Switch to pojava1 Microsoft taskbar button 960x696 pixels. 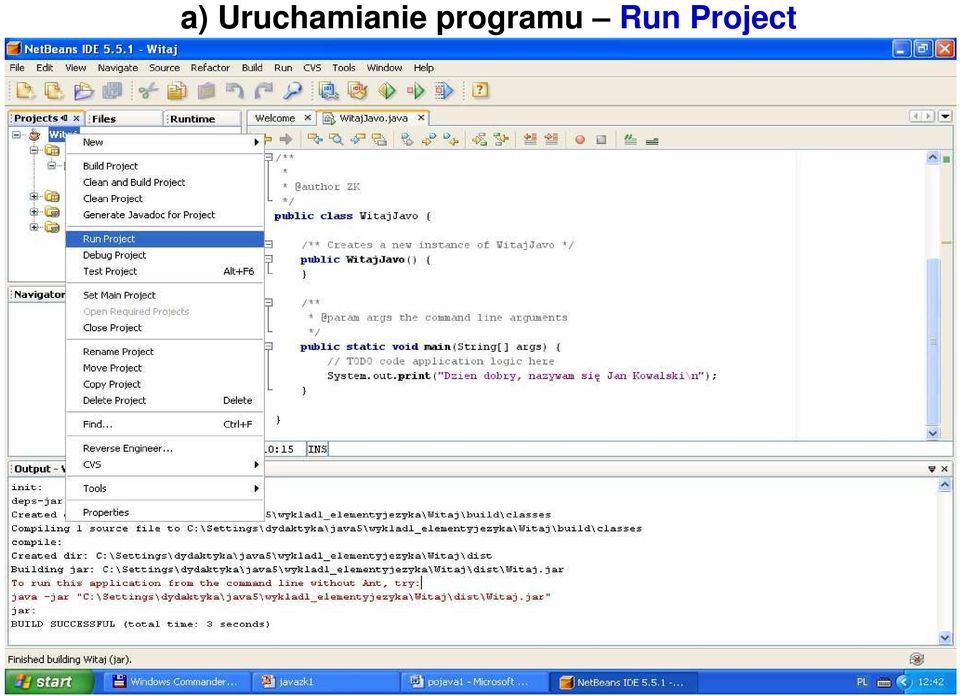coord(473,681)
